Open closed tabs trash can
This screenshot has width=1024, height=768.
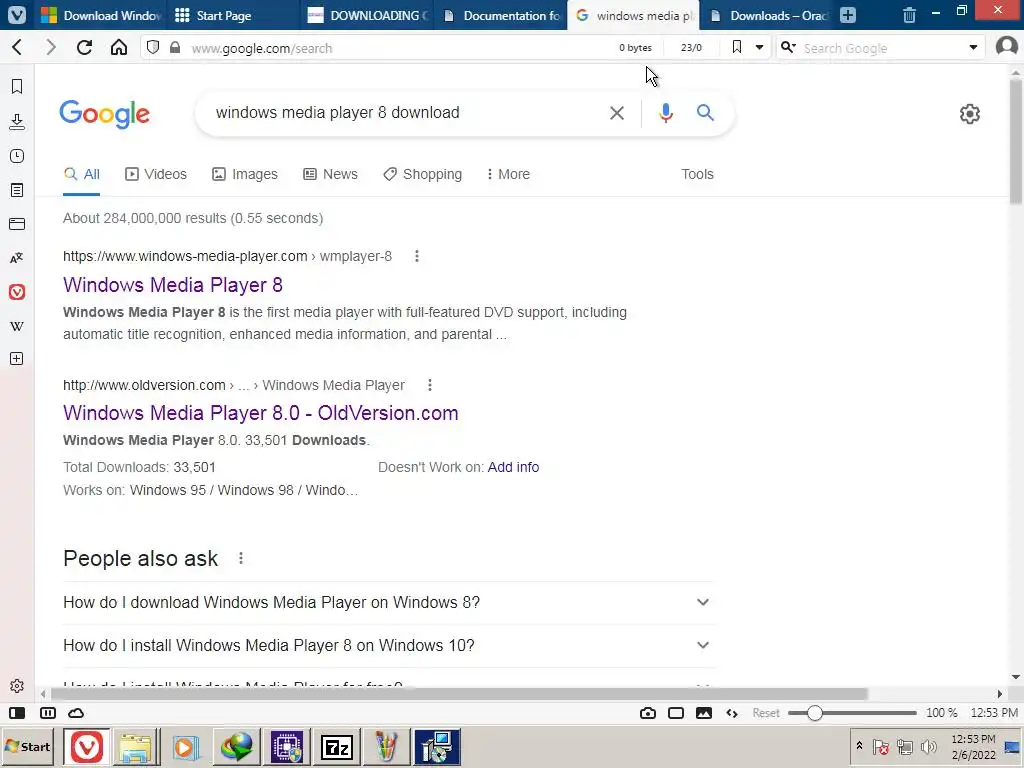pyautogui.click(x=909, y=15)
